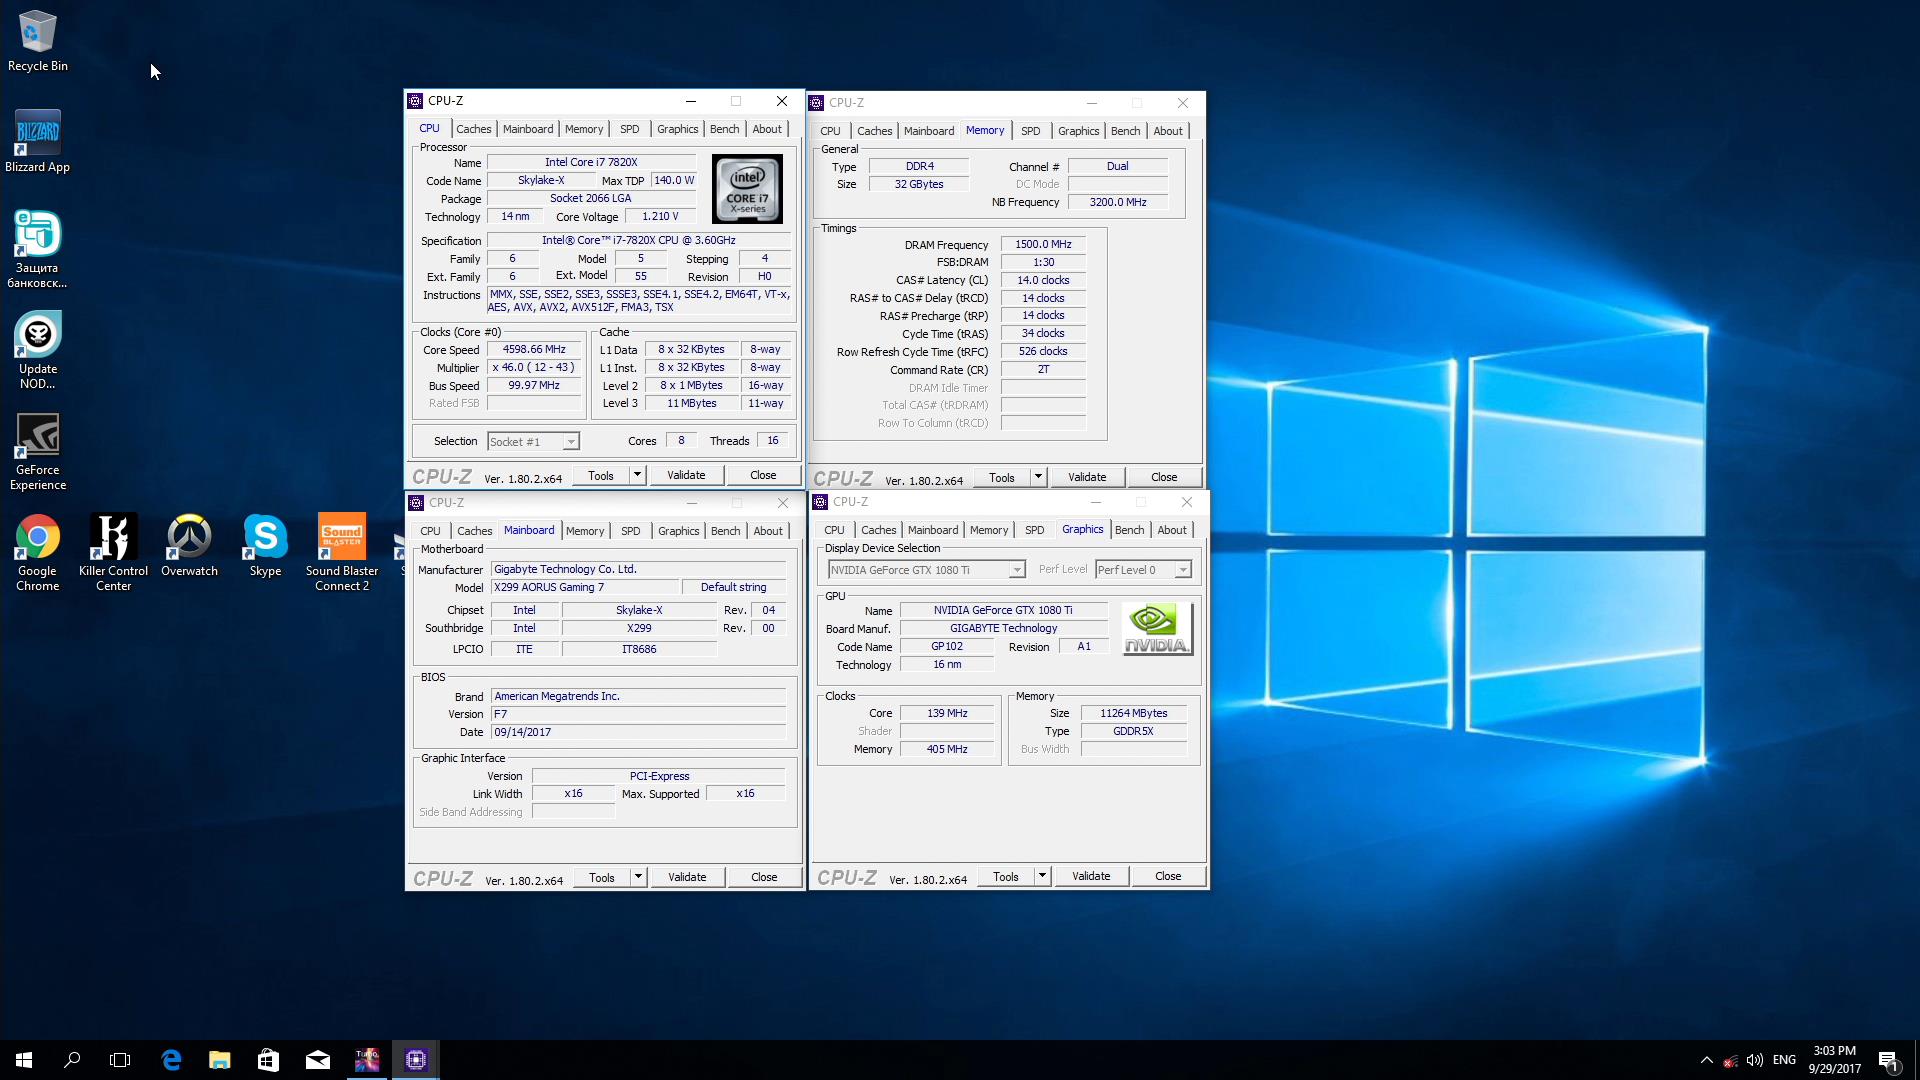1920x1080 pixels.
Task: Open taskbar Search
Action: 72,1060
